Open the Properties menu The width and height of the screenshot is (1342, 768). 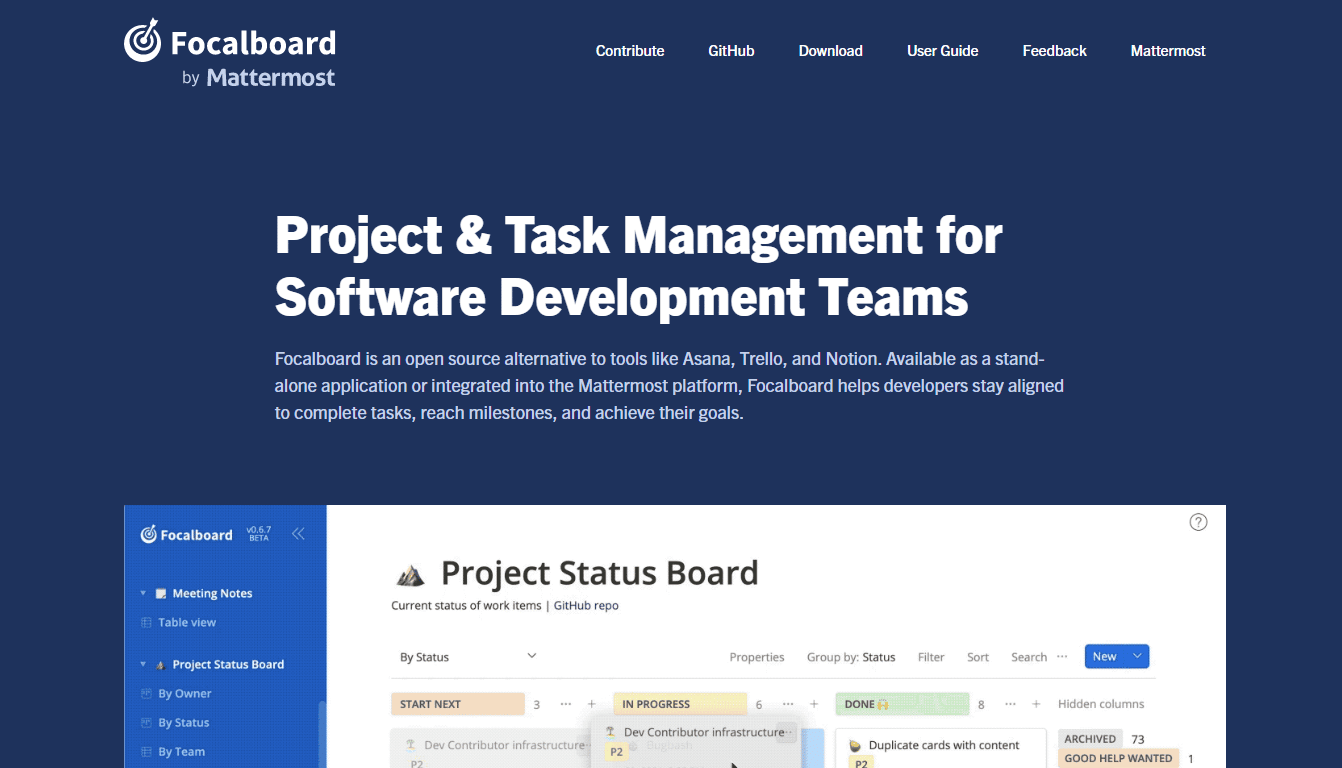click(757, 657)
